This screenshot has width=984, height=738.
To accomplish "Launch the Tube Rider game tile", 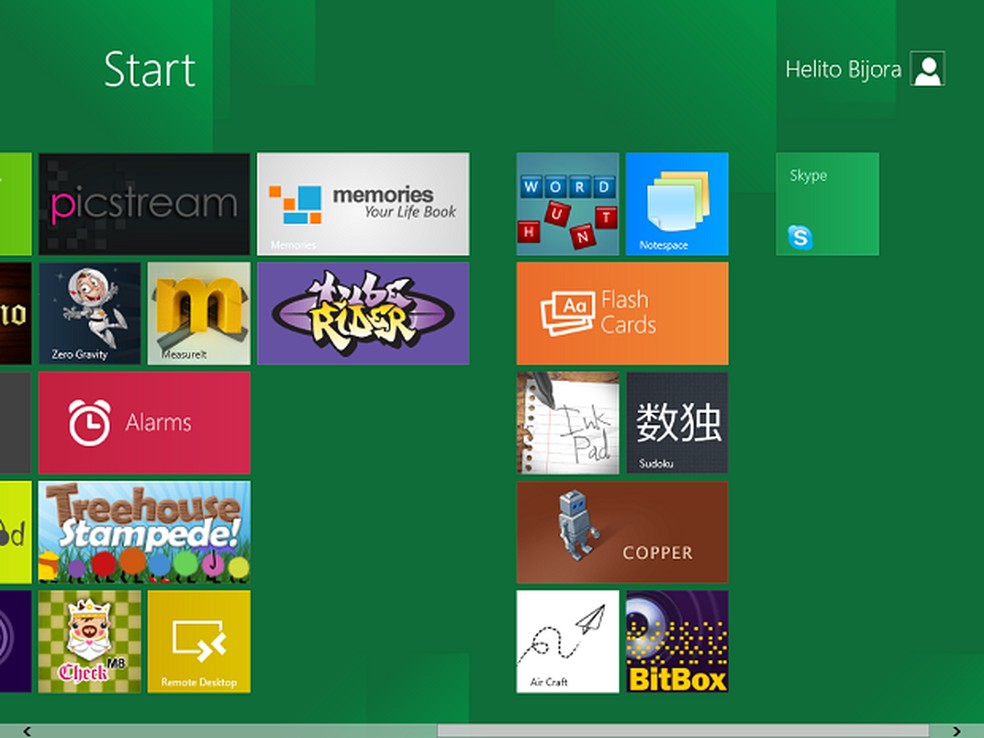I will (x=363, y=313).
